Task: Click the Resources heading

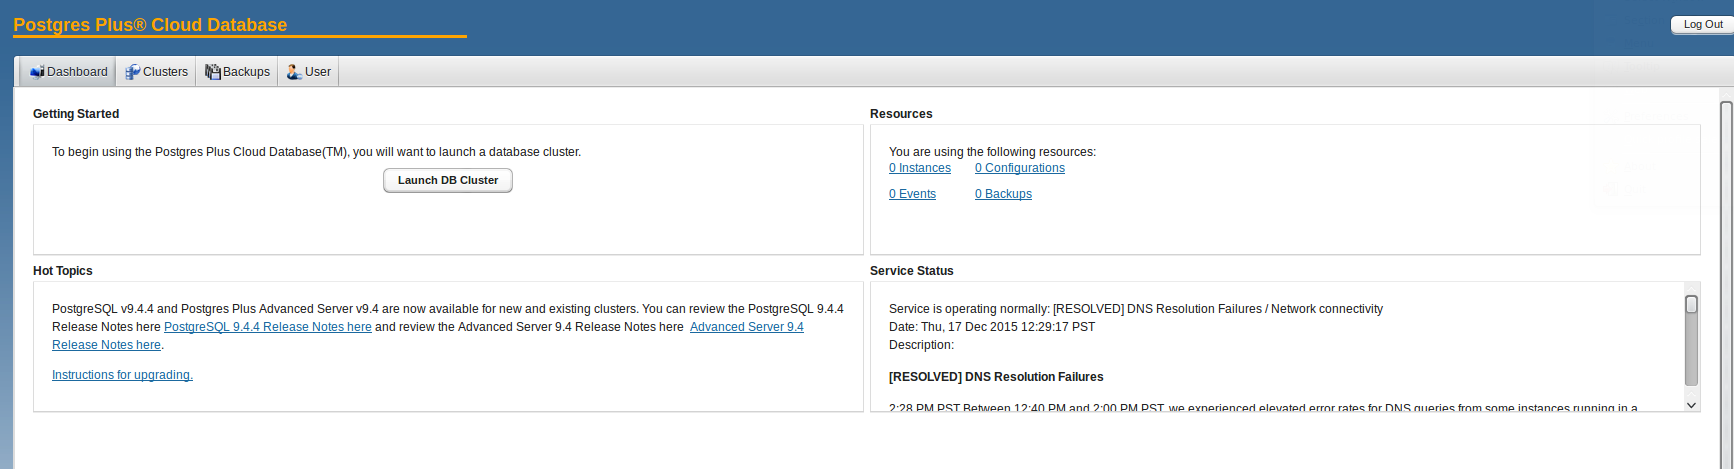Action: tap(901, 114)
